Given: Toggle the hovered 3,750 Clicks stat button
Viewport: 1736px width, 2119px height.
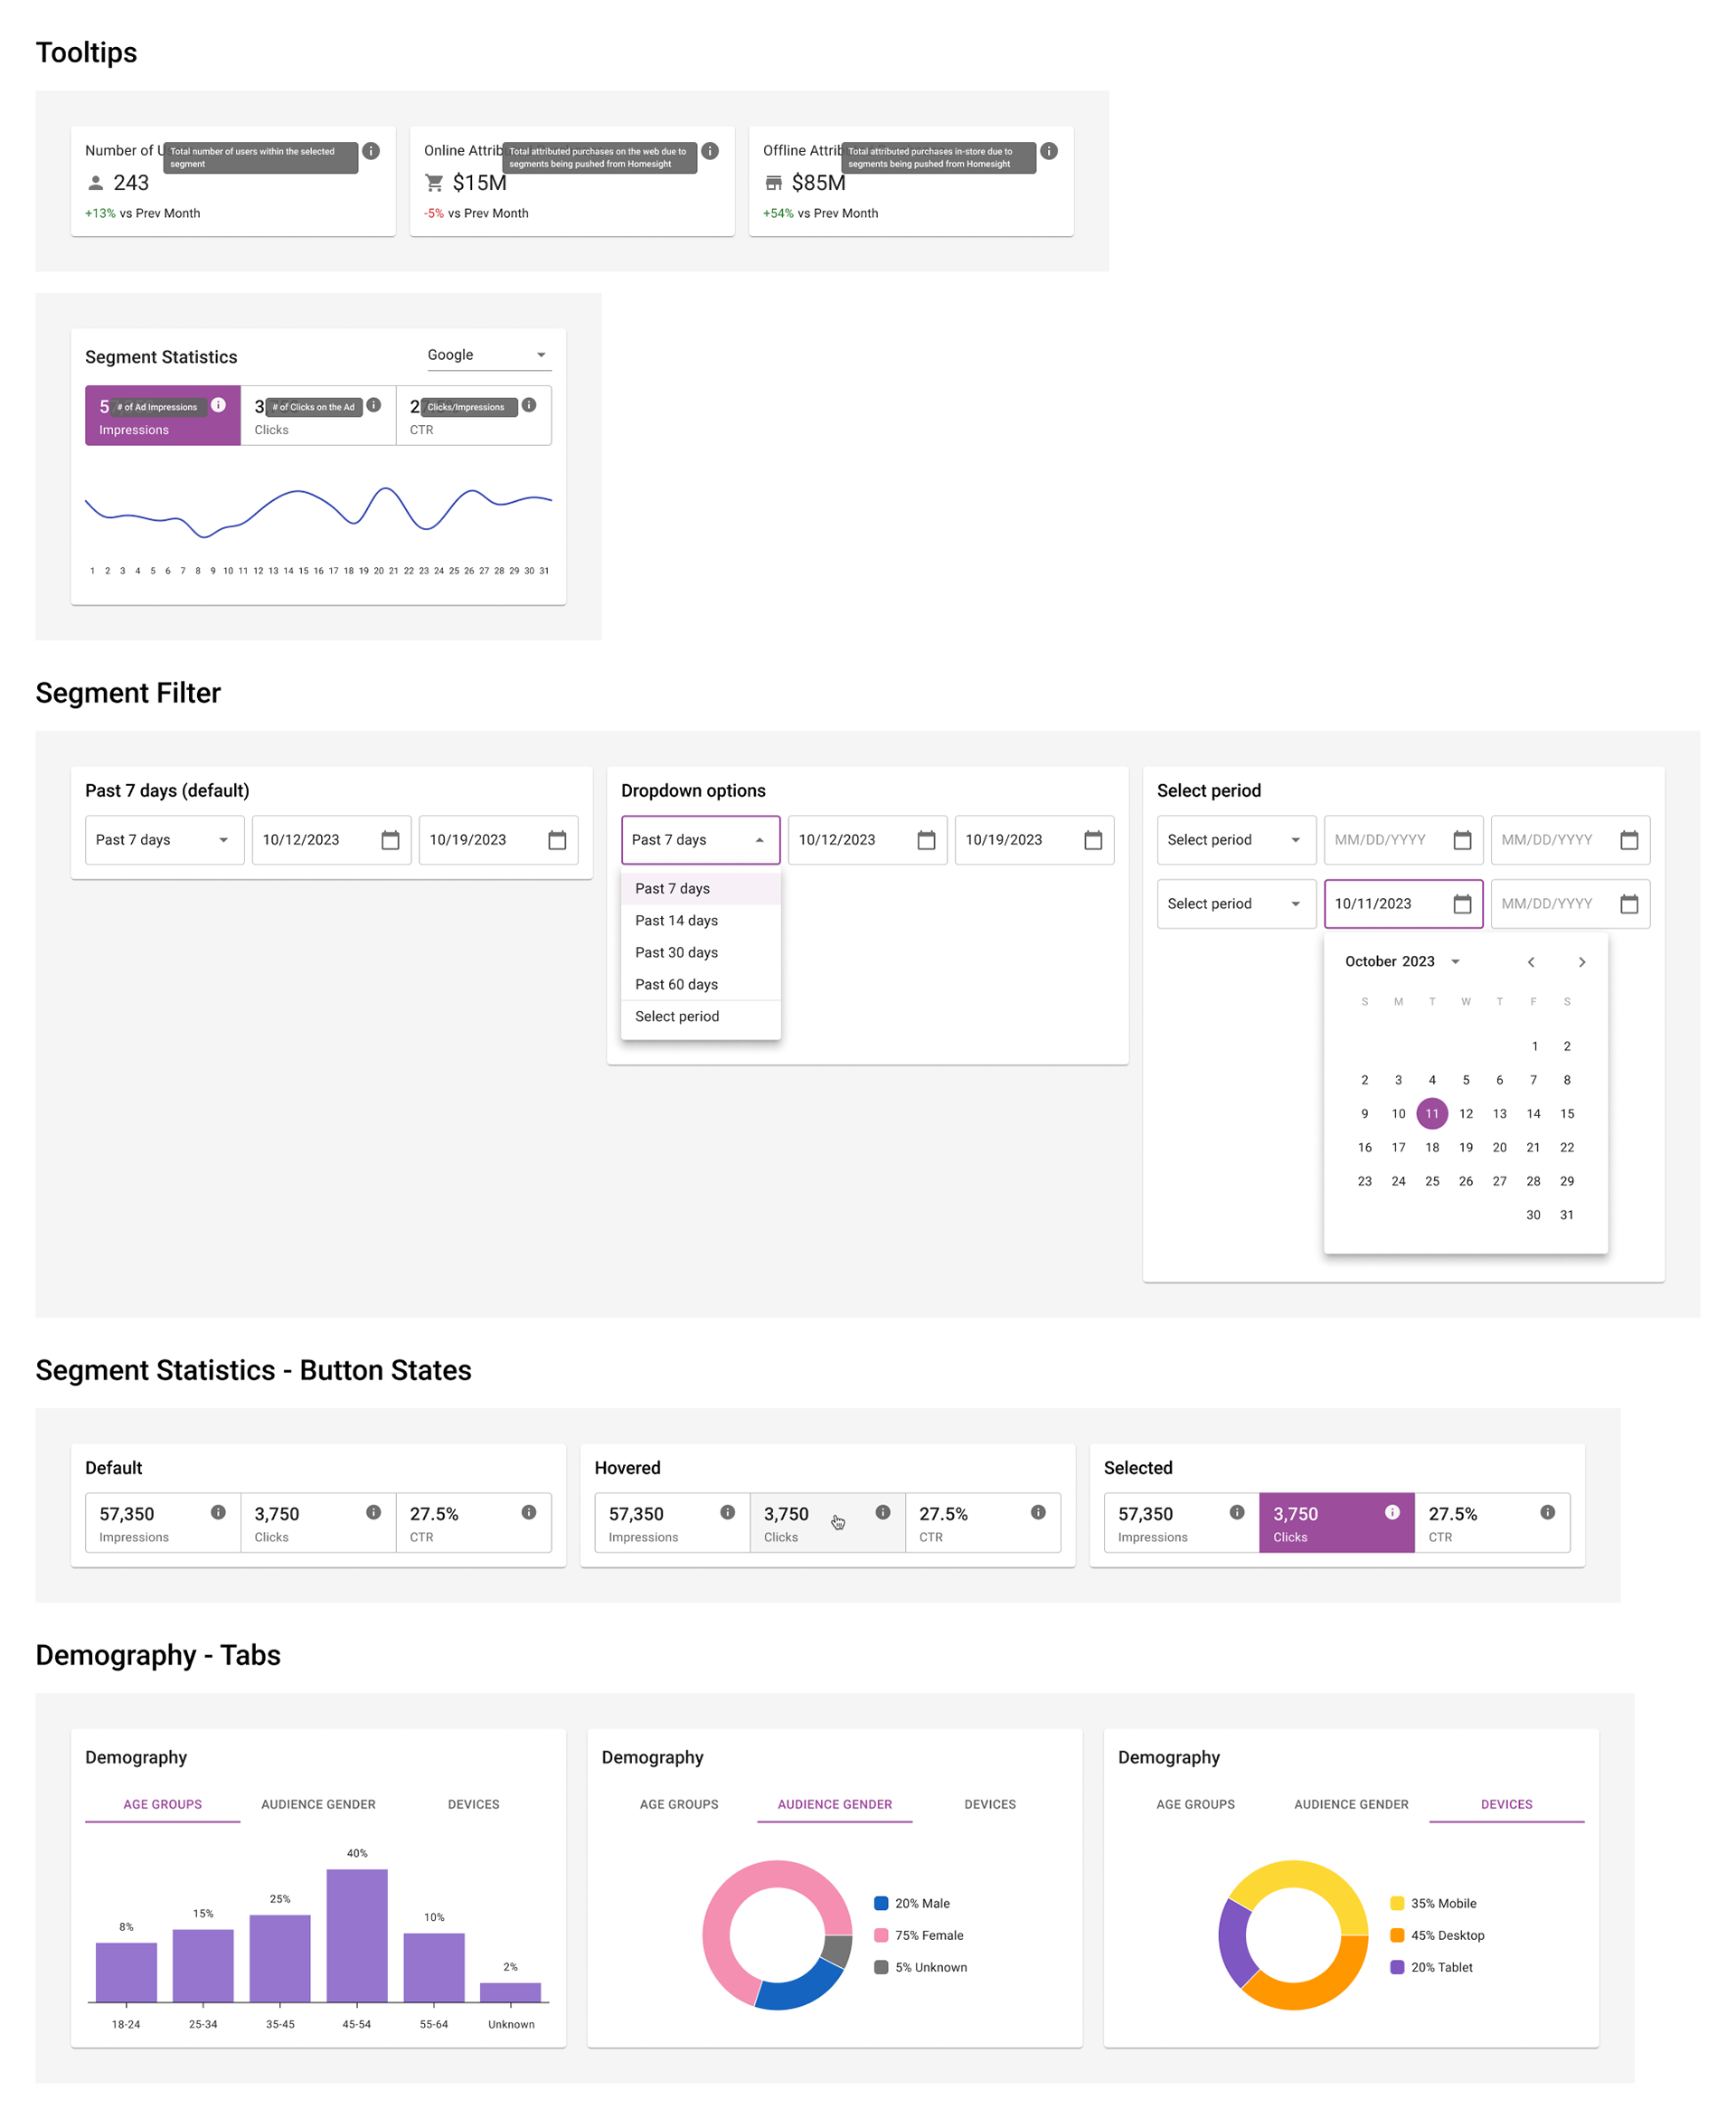Looking at the screenshot, I should click(828, 1523).
